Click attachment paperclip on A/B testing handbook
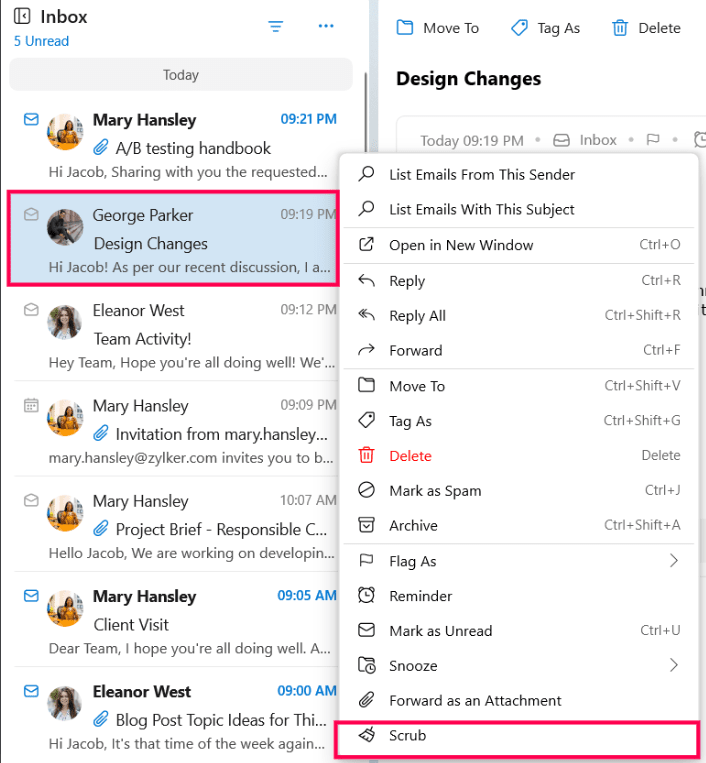The height and width of the screenshot is (763, 706). pyautogui.click(x=101, y=147)
